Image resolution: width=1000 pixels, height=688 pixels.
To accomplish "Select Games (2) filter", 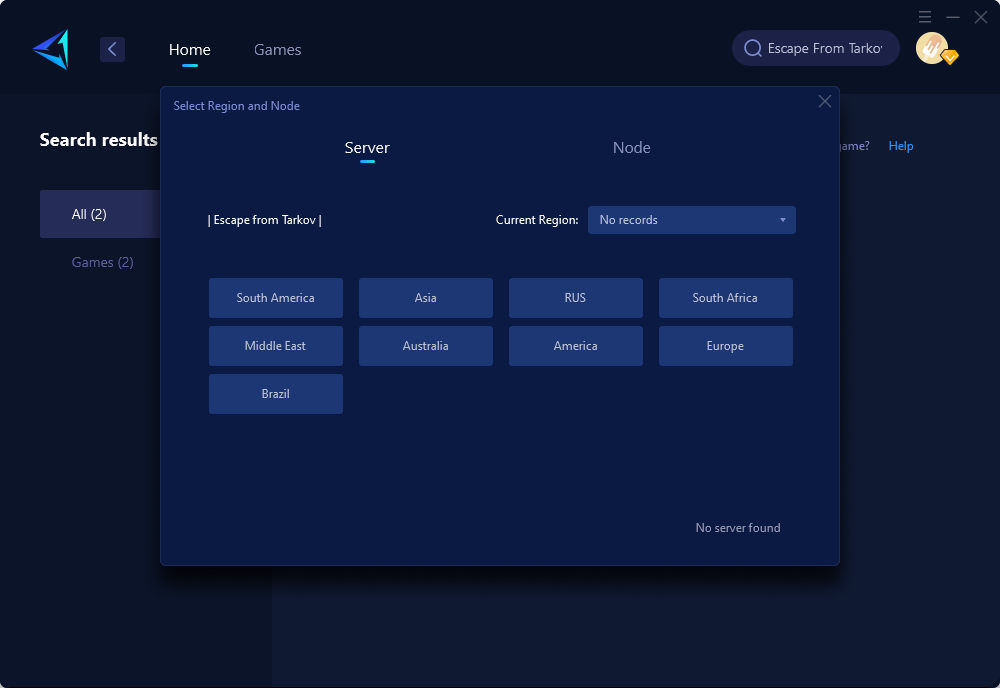I will 102,262.
